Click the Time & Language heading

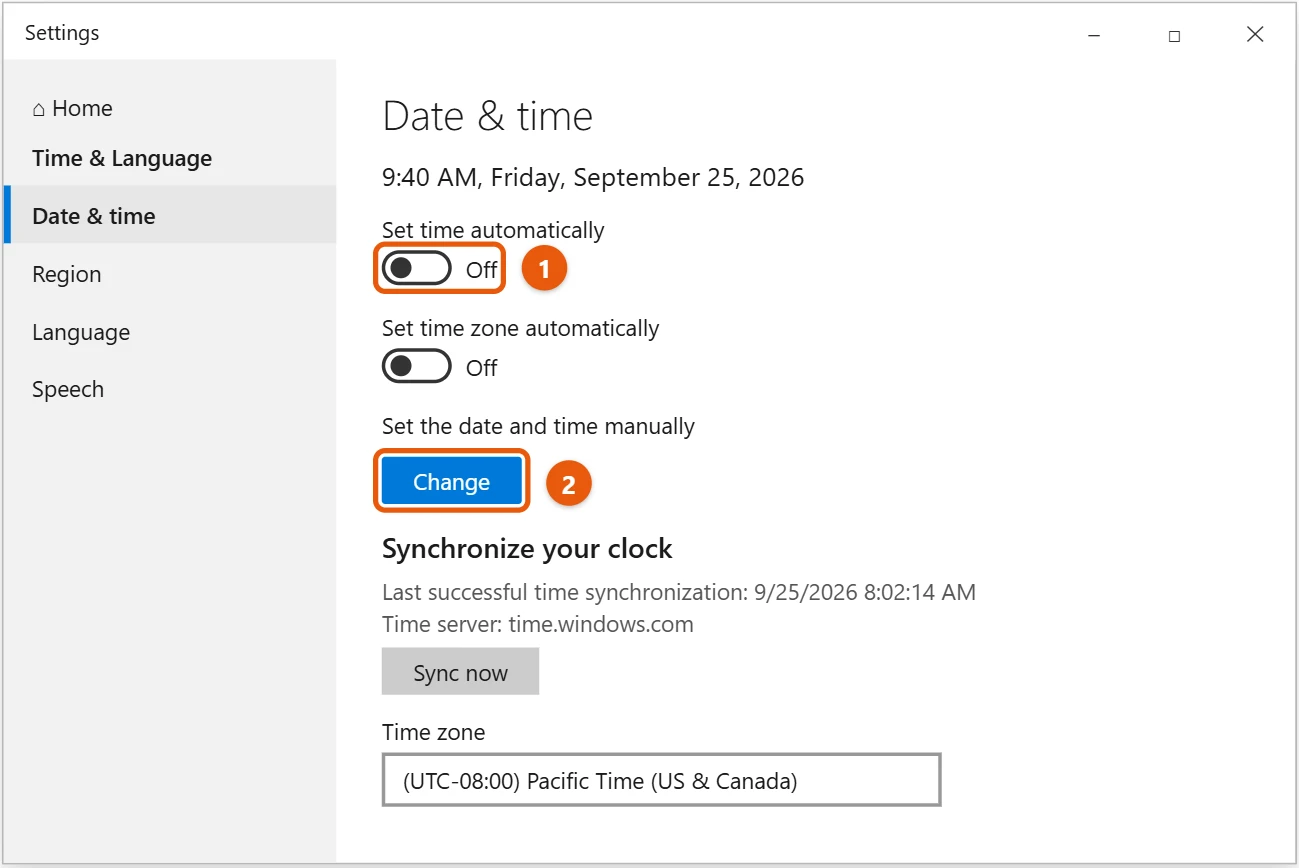[122, 158]
